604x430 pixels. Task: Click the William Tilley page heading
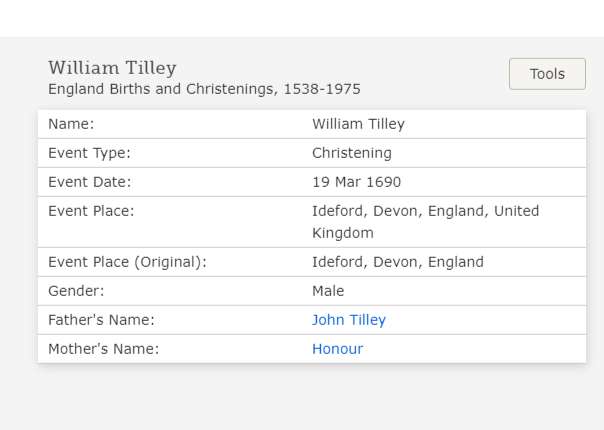pyautogui.click(x=112, y=69)
